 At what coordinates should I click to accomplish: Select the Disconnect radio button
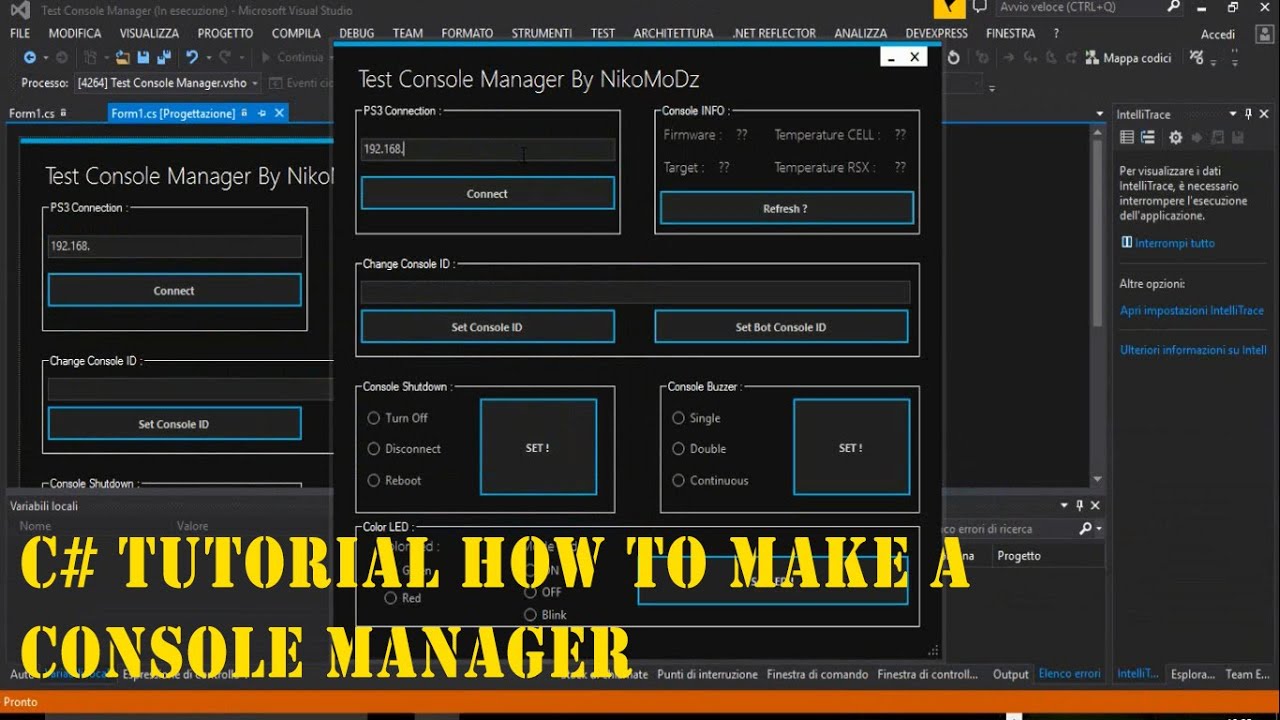pyautogui.click(x=374, y=449)
